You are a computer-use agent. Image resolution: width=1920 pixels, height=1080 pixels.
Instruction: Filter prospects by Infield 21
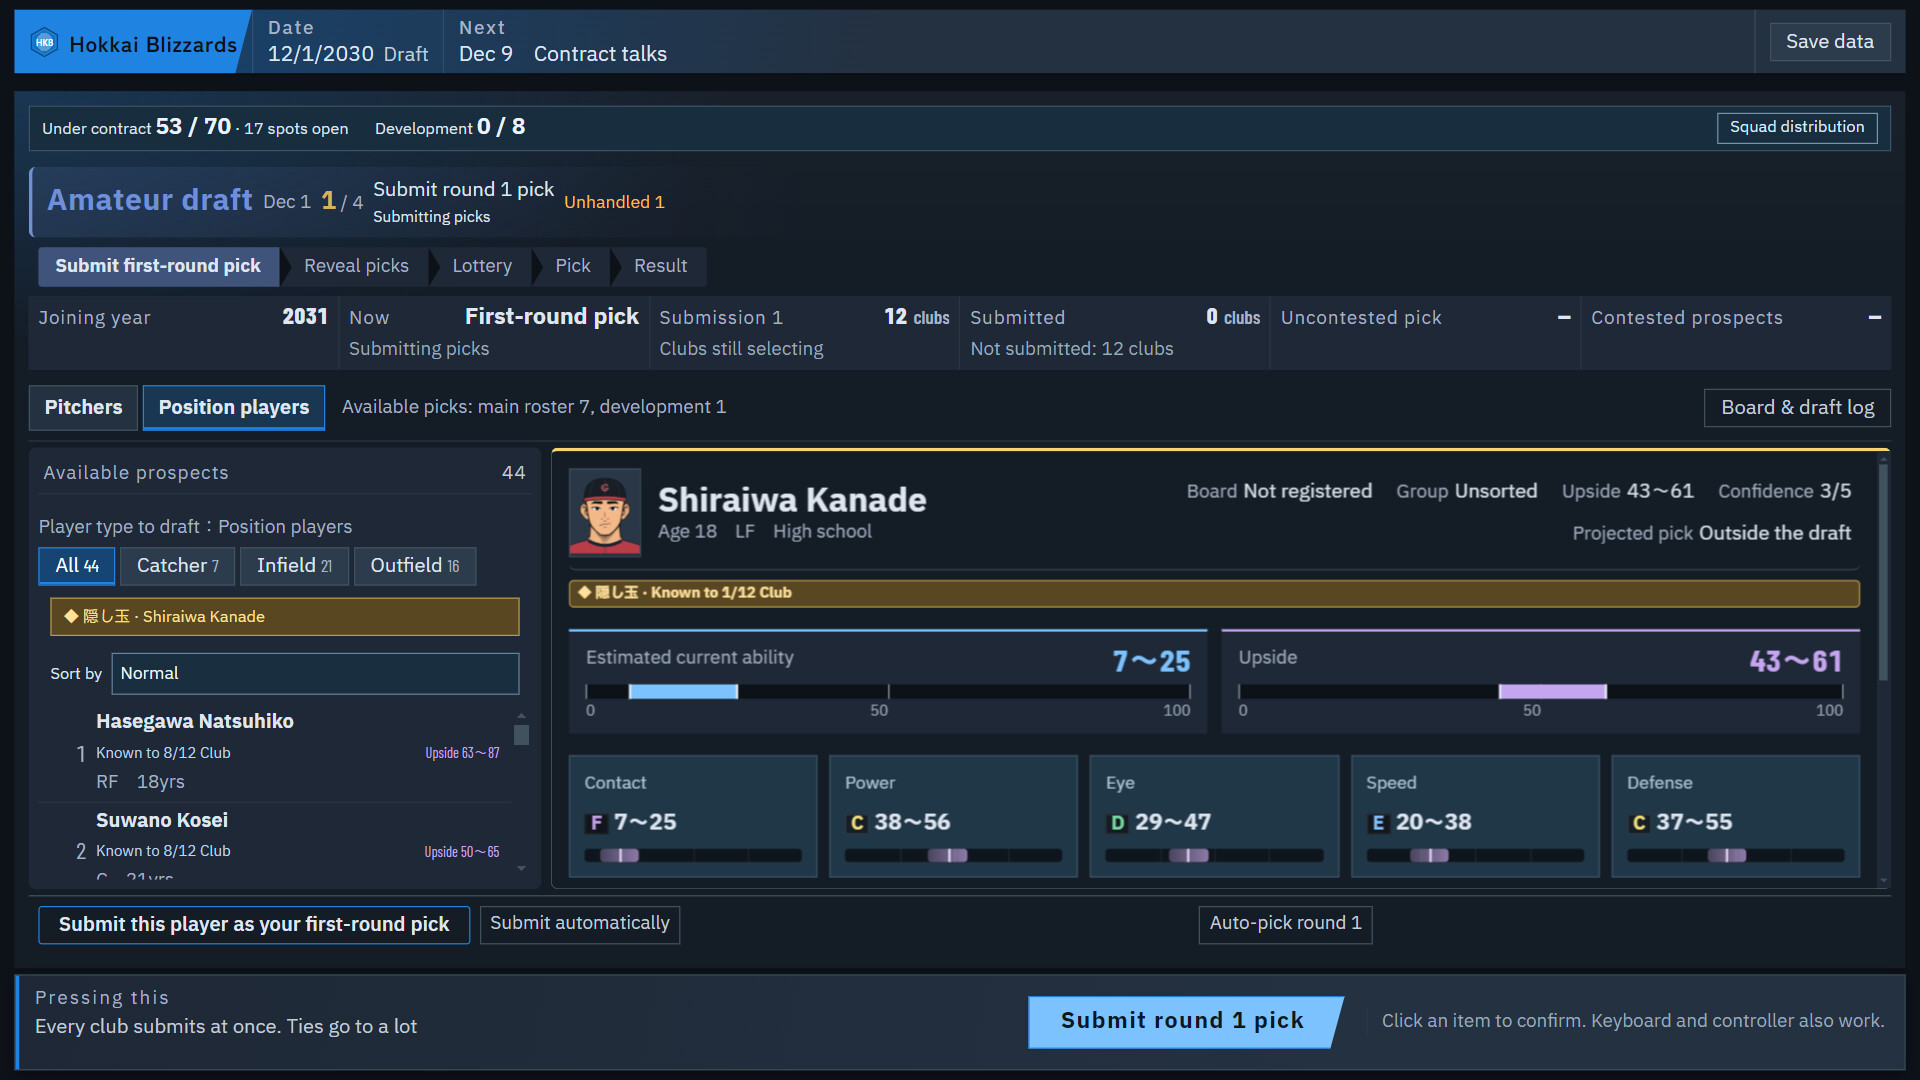pyautogui.click(x=294, y=566)
